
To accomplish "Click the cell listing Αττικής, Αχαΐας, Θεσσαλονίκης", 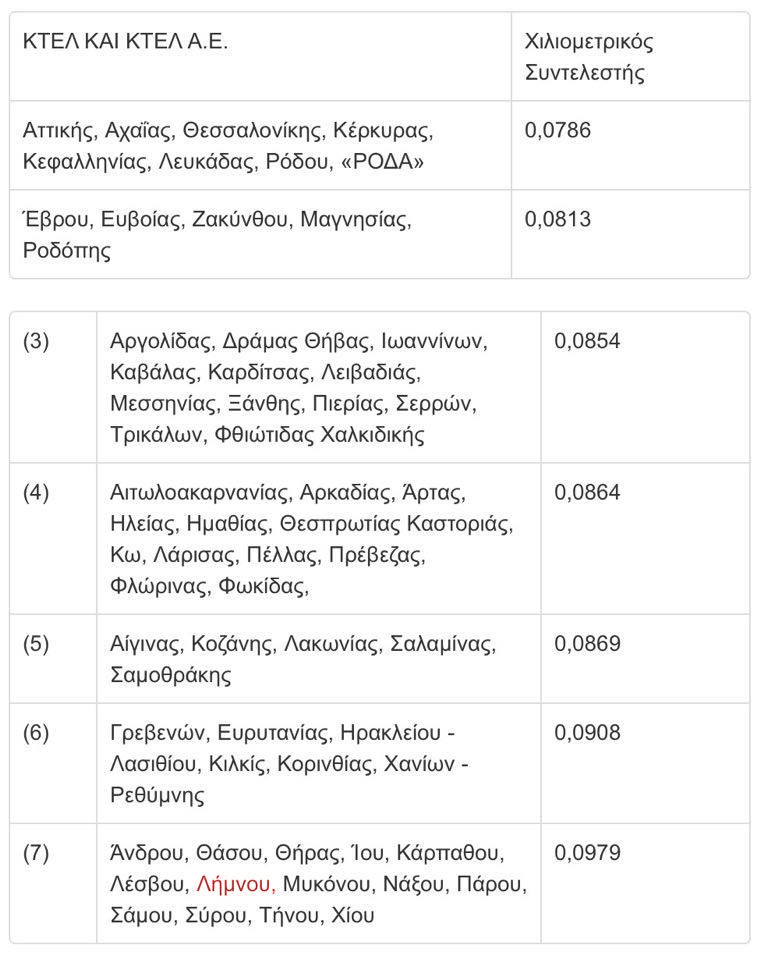I will pyautogui.click(x=227, y=145).
